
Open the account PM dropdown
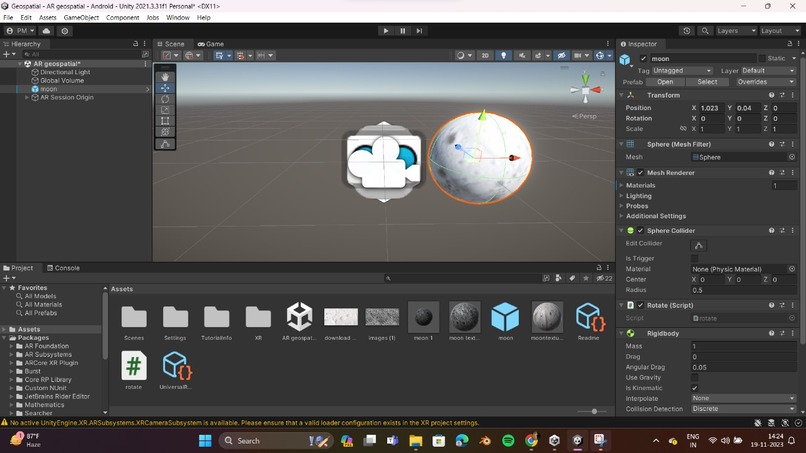click(20, 31)
